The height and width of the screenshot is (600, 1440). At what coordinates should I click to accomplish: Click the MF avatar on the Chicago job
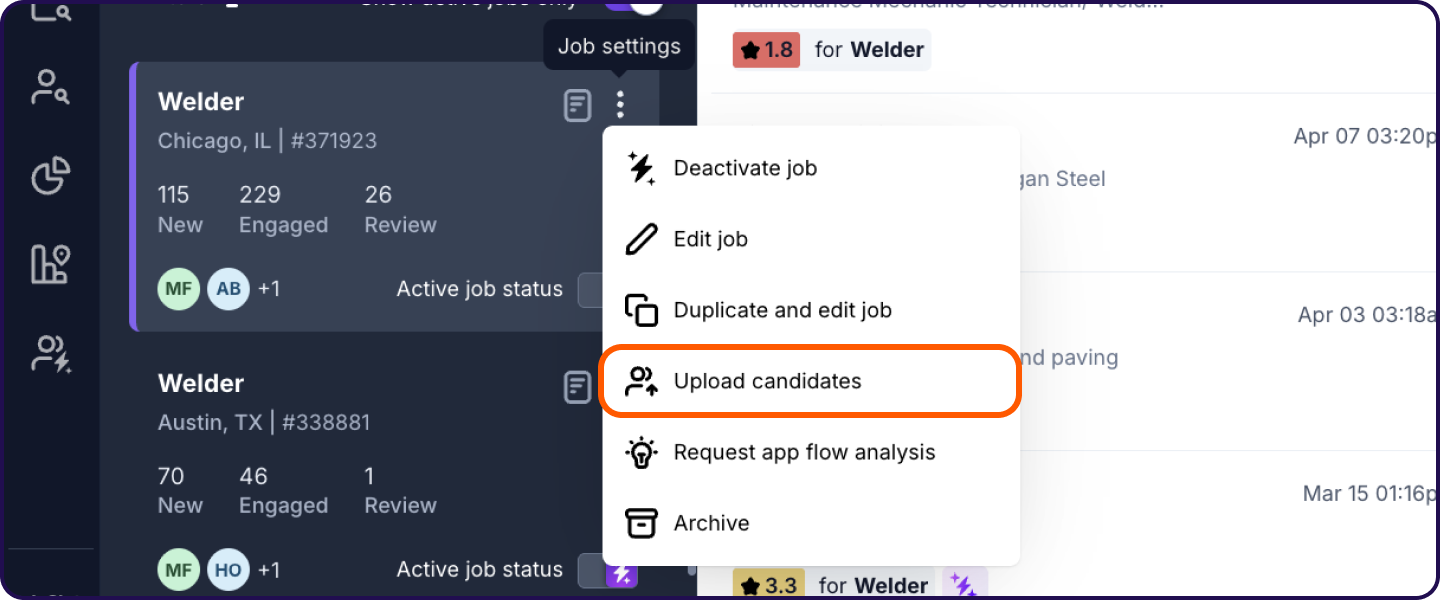(178, 289)
